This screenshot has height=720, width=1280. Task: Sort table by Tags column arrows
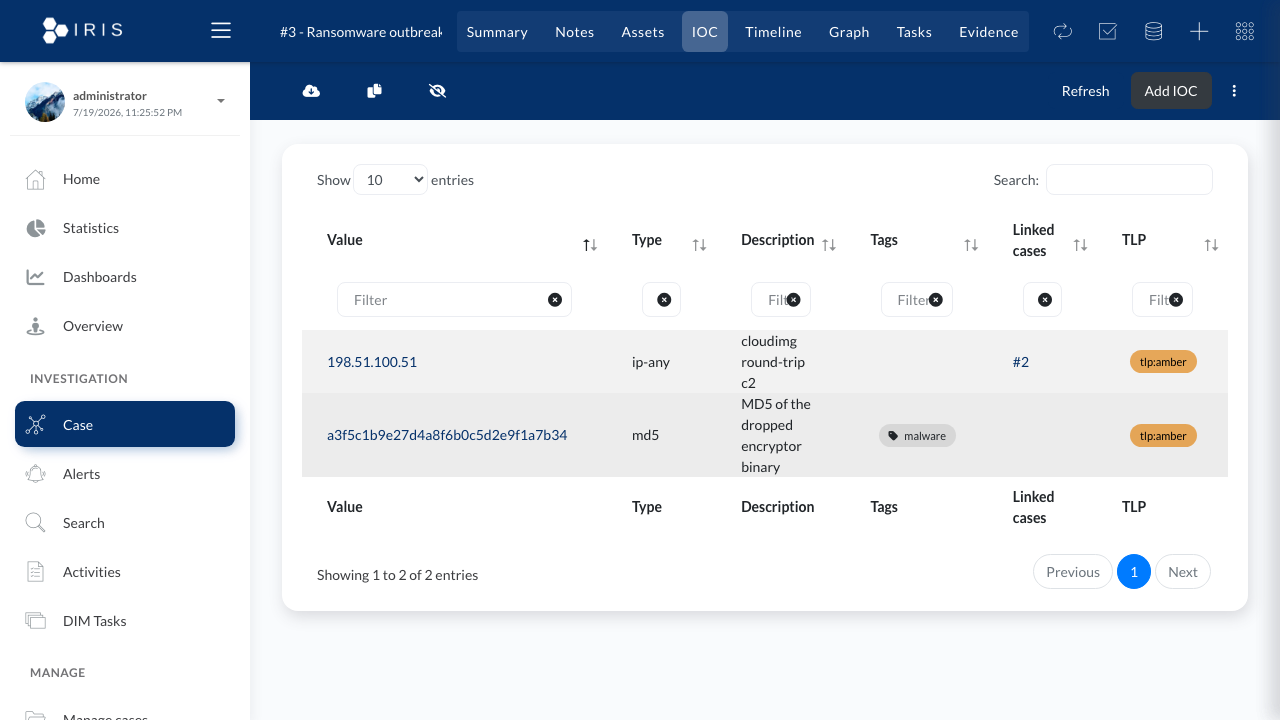tap(971, 245)
